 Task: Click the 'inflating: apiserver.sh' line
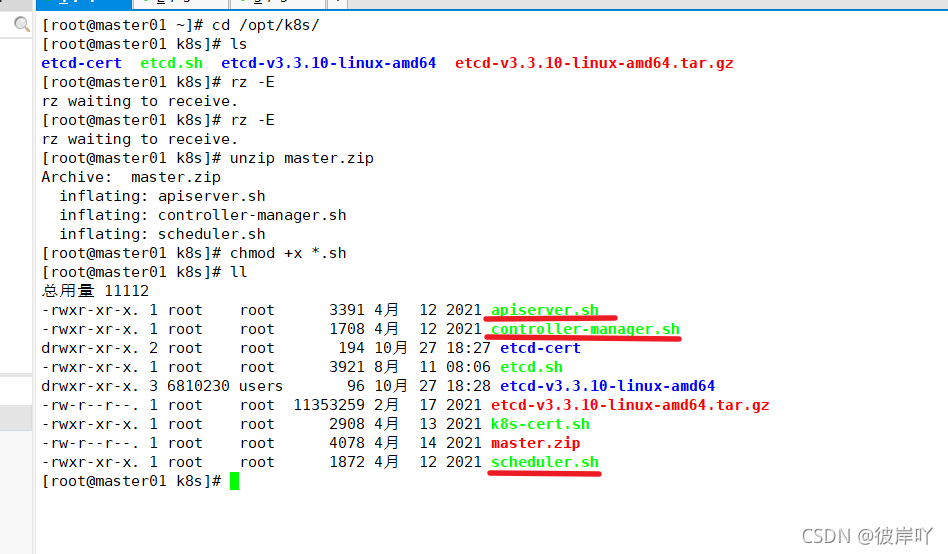click(162, 196)
